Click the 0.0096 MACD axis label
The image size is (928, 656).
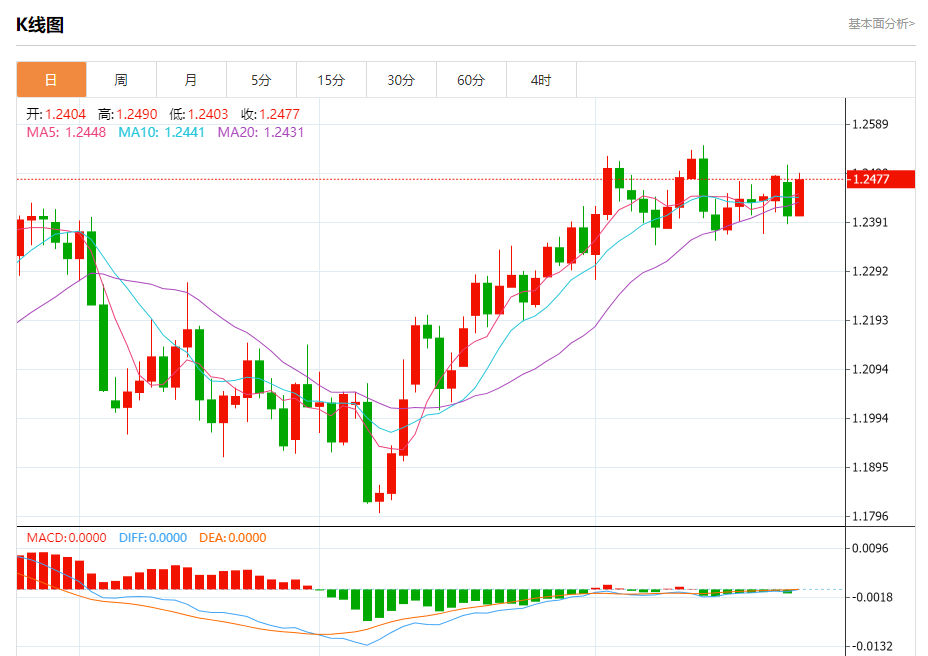(870, 548)
